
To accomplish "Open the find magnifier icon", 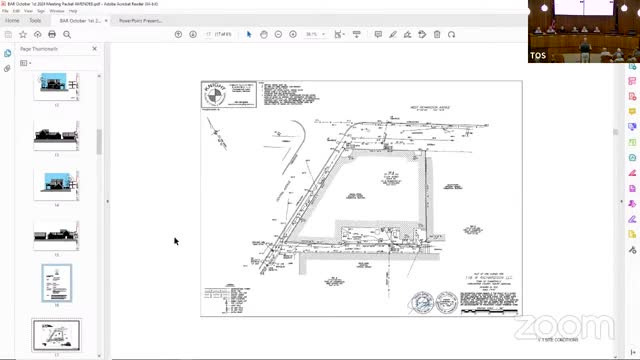I will pyautogui.click(x=67, y=35).
